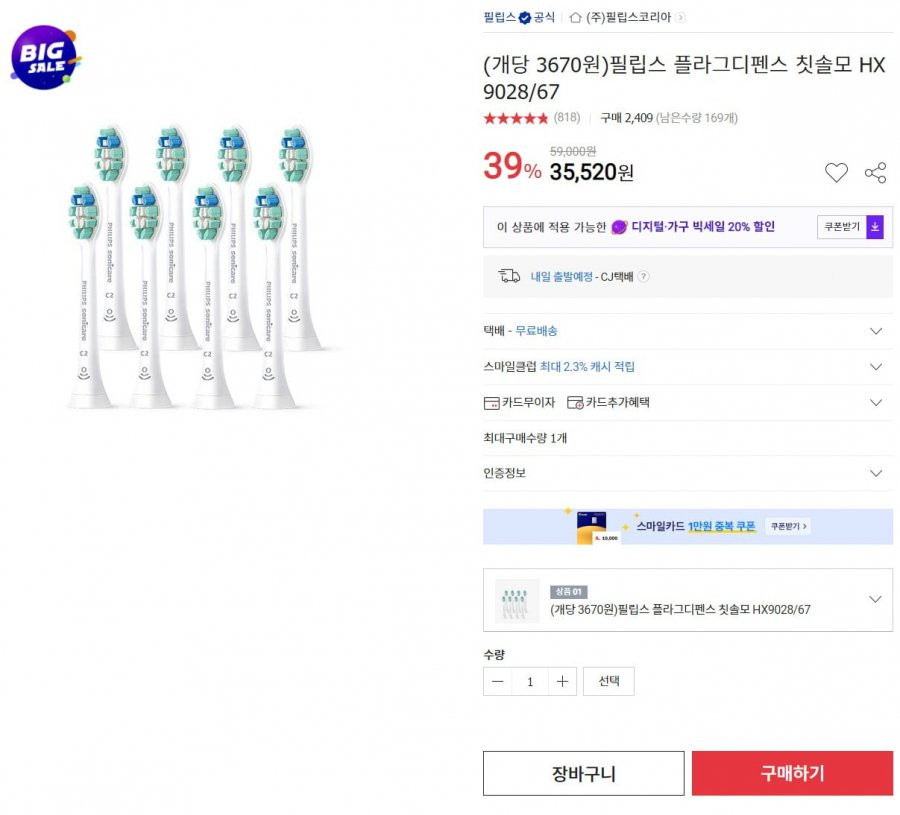Viewport: 900px width, 815px height.
Task: Click the star rating reviews (818)
Action: pos(532,118)
